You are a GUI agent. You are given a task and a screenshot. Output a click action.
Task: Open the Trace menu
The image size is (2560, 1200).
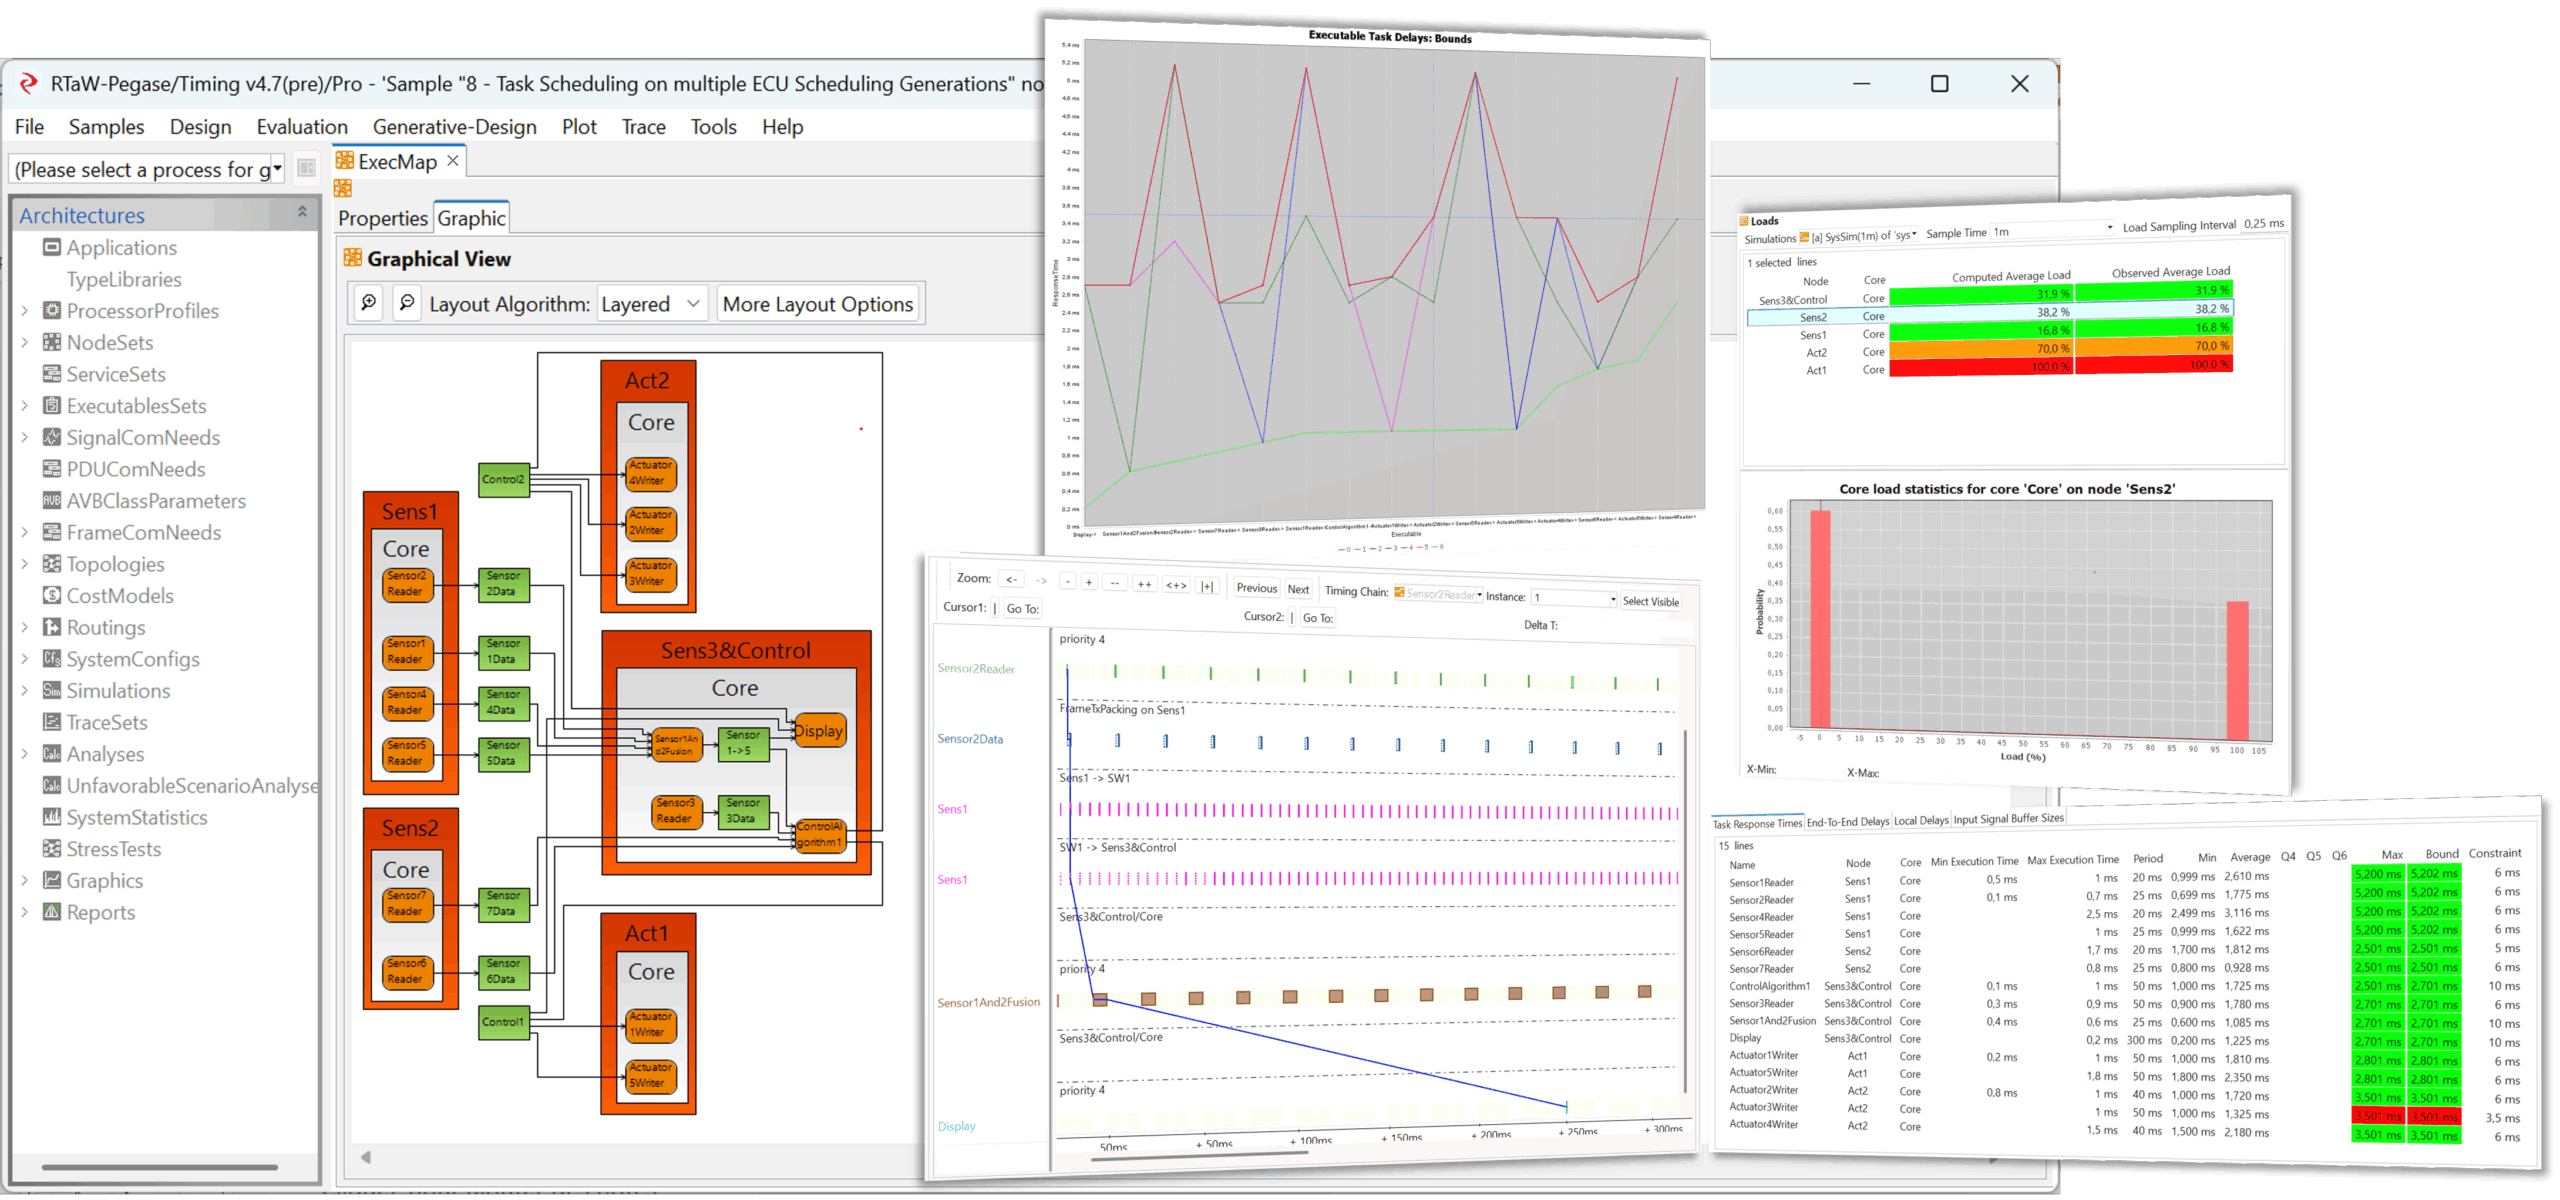coord(643,127)
